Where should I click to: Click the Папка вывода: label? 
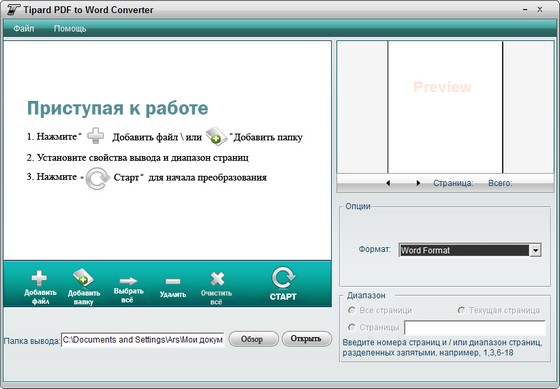[x=32, y=341]
